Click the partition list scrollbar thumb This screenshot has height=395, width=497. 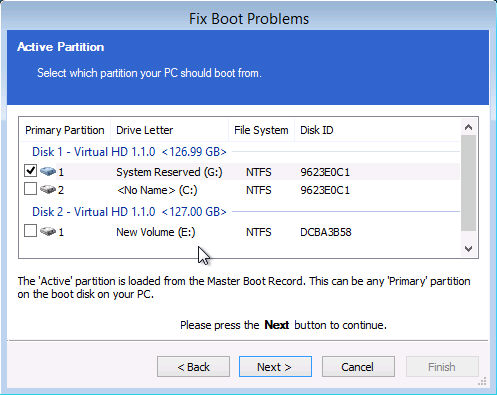(468, 183)
